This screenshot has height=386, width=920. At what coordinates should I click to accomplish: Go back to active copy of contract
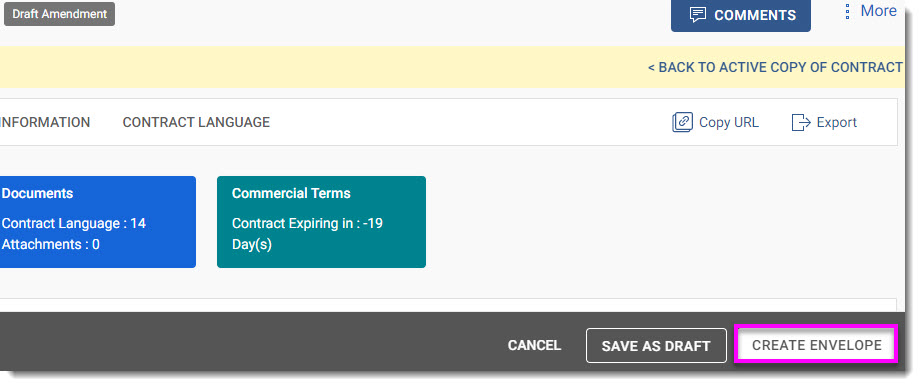click(774, 67)
